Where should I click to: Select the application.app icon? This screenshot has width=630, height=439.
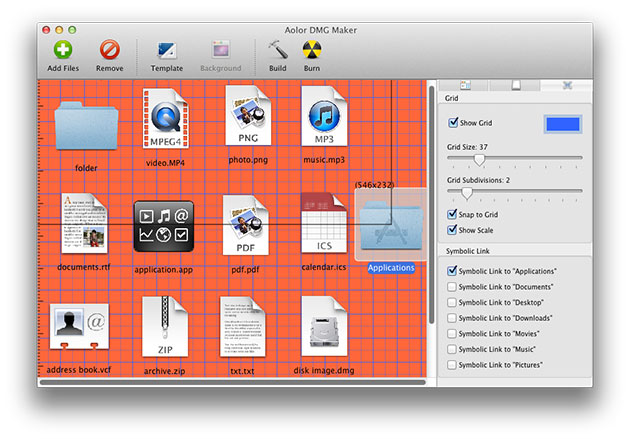pos(164,227)
